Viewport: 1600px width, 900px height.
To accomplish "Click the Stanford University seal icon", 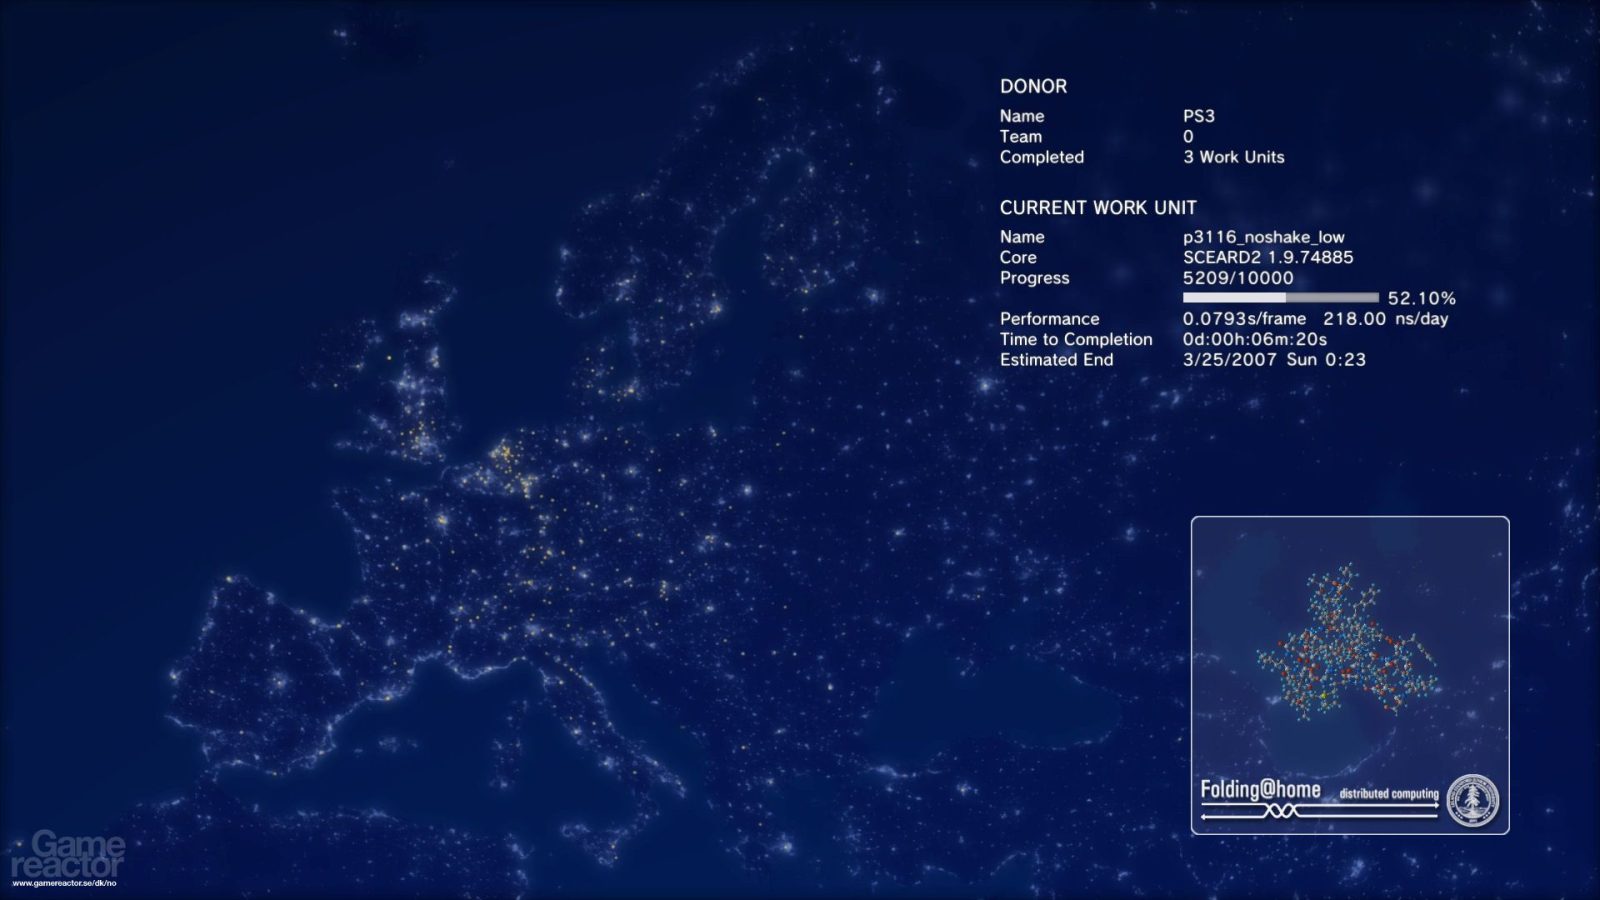I will (x=1473, y=800).
